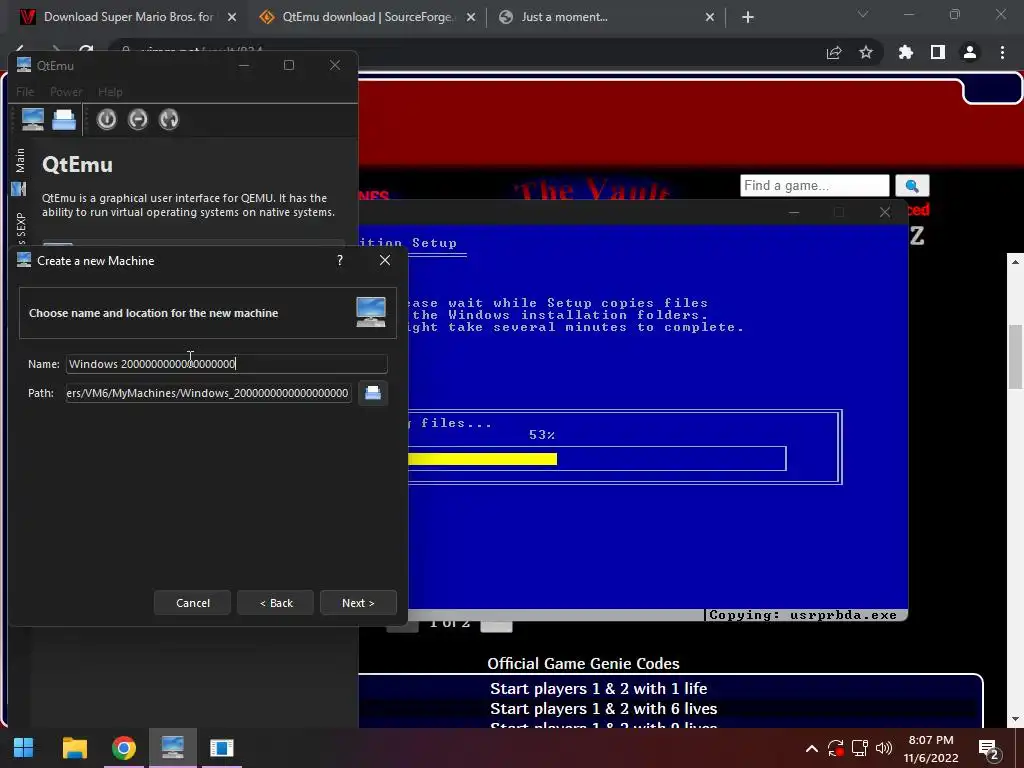This screenshot has height=768, width=1024.
Task: Open File Explorer from taskbar
Action: [x=74, y=748]
